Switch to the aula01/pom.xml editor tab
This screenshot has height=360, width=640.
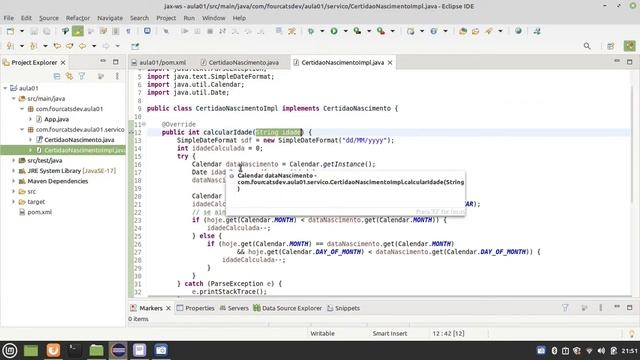[158, 62]
